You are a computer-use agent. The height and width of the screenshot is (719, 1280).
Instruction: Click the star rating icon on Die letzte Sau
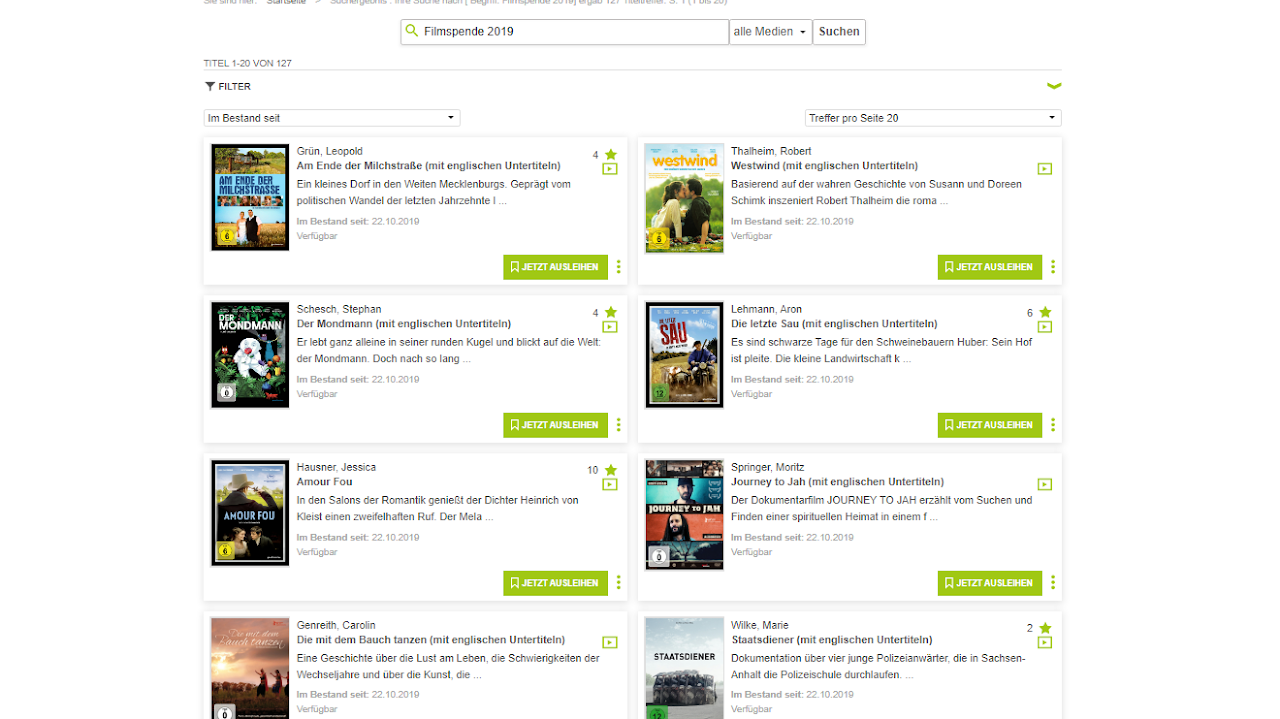point(1044,313)
